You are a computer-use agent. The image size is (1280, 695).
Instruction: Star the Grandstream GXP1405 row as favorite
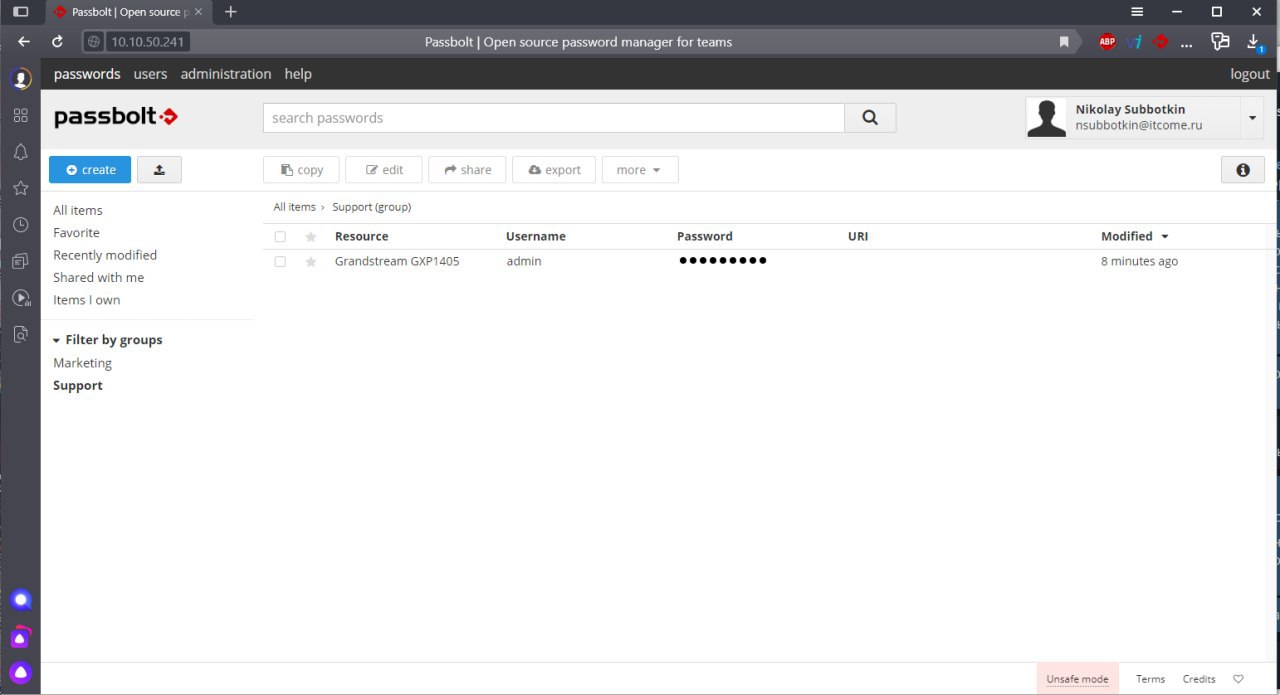[x=311, y=262]
